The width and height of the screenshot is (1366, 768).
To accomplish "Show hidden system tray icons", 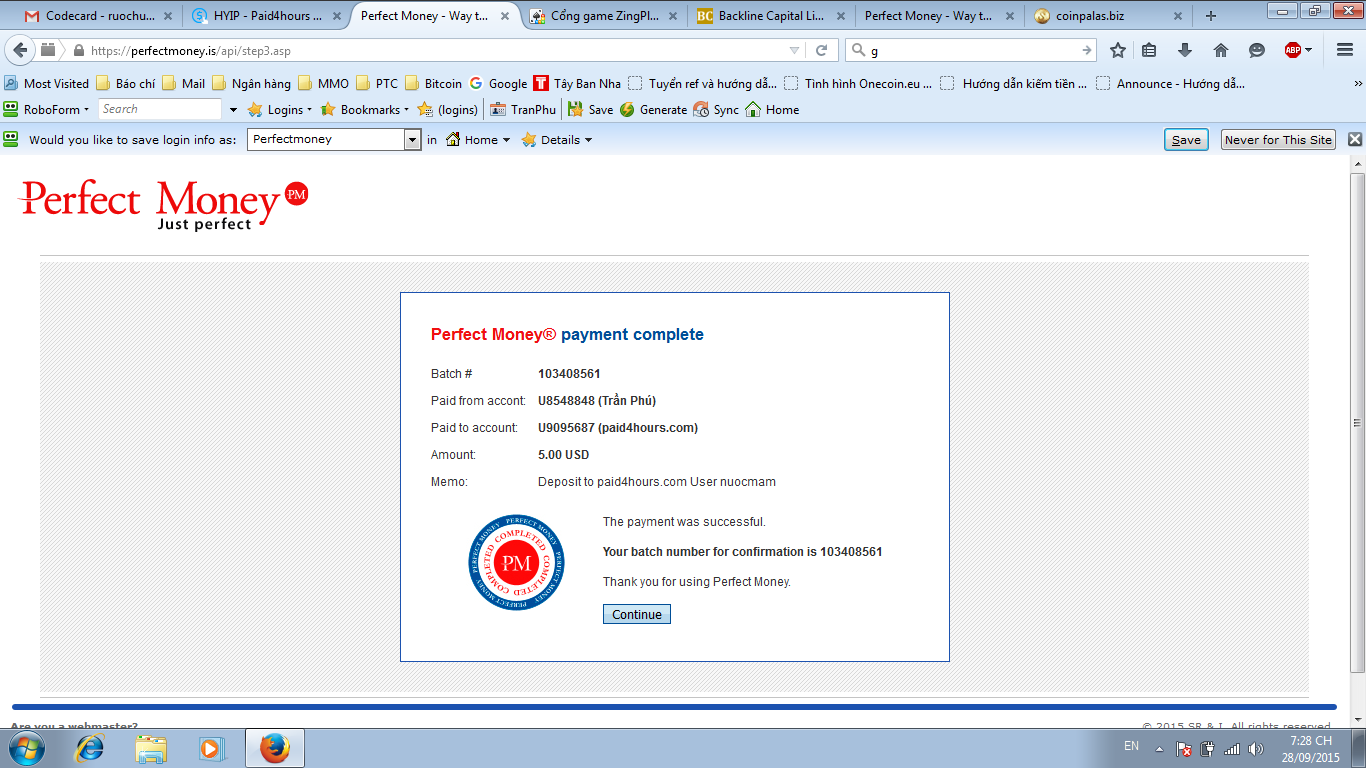I will [1159, 748].
